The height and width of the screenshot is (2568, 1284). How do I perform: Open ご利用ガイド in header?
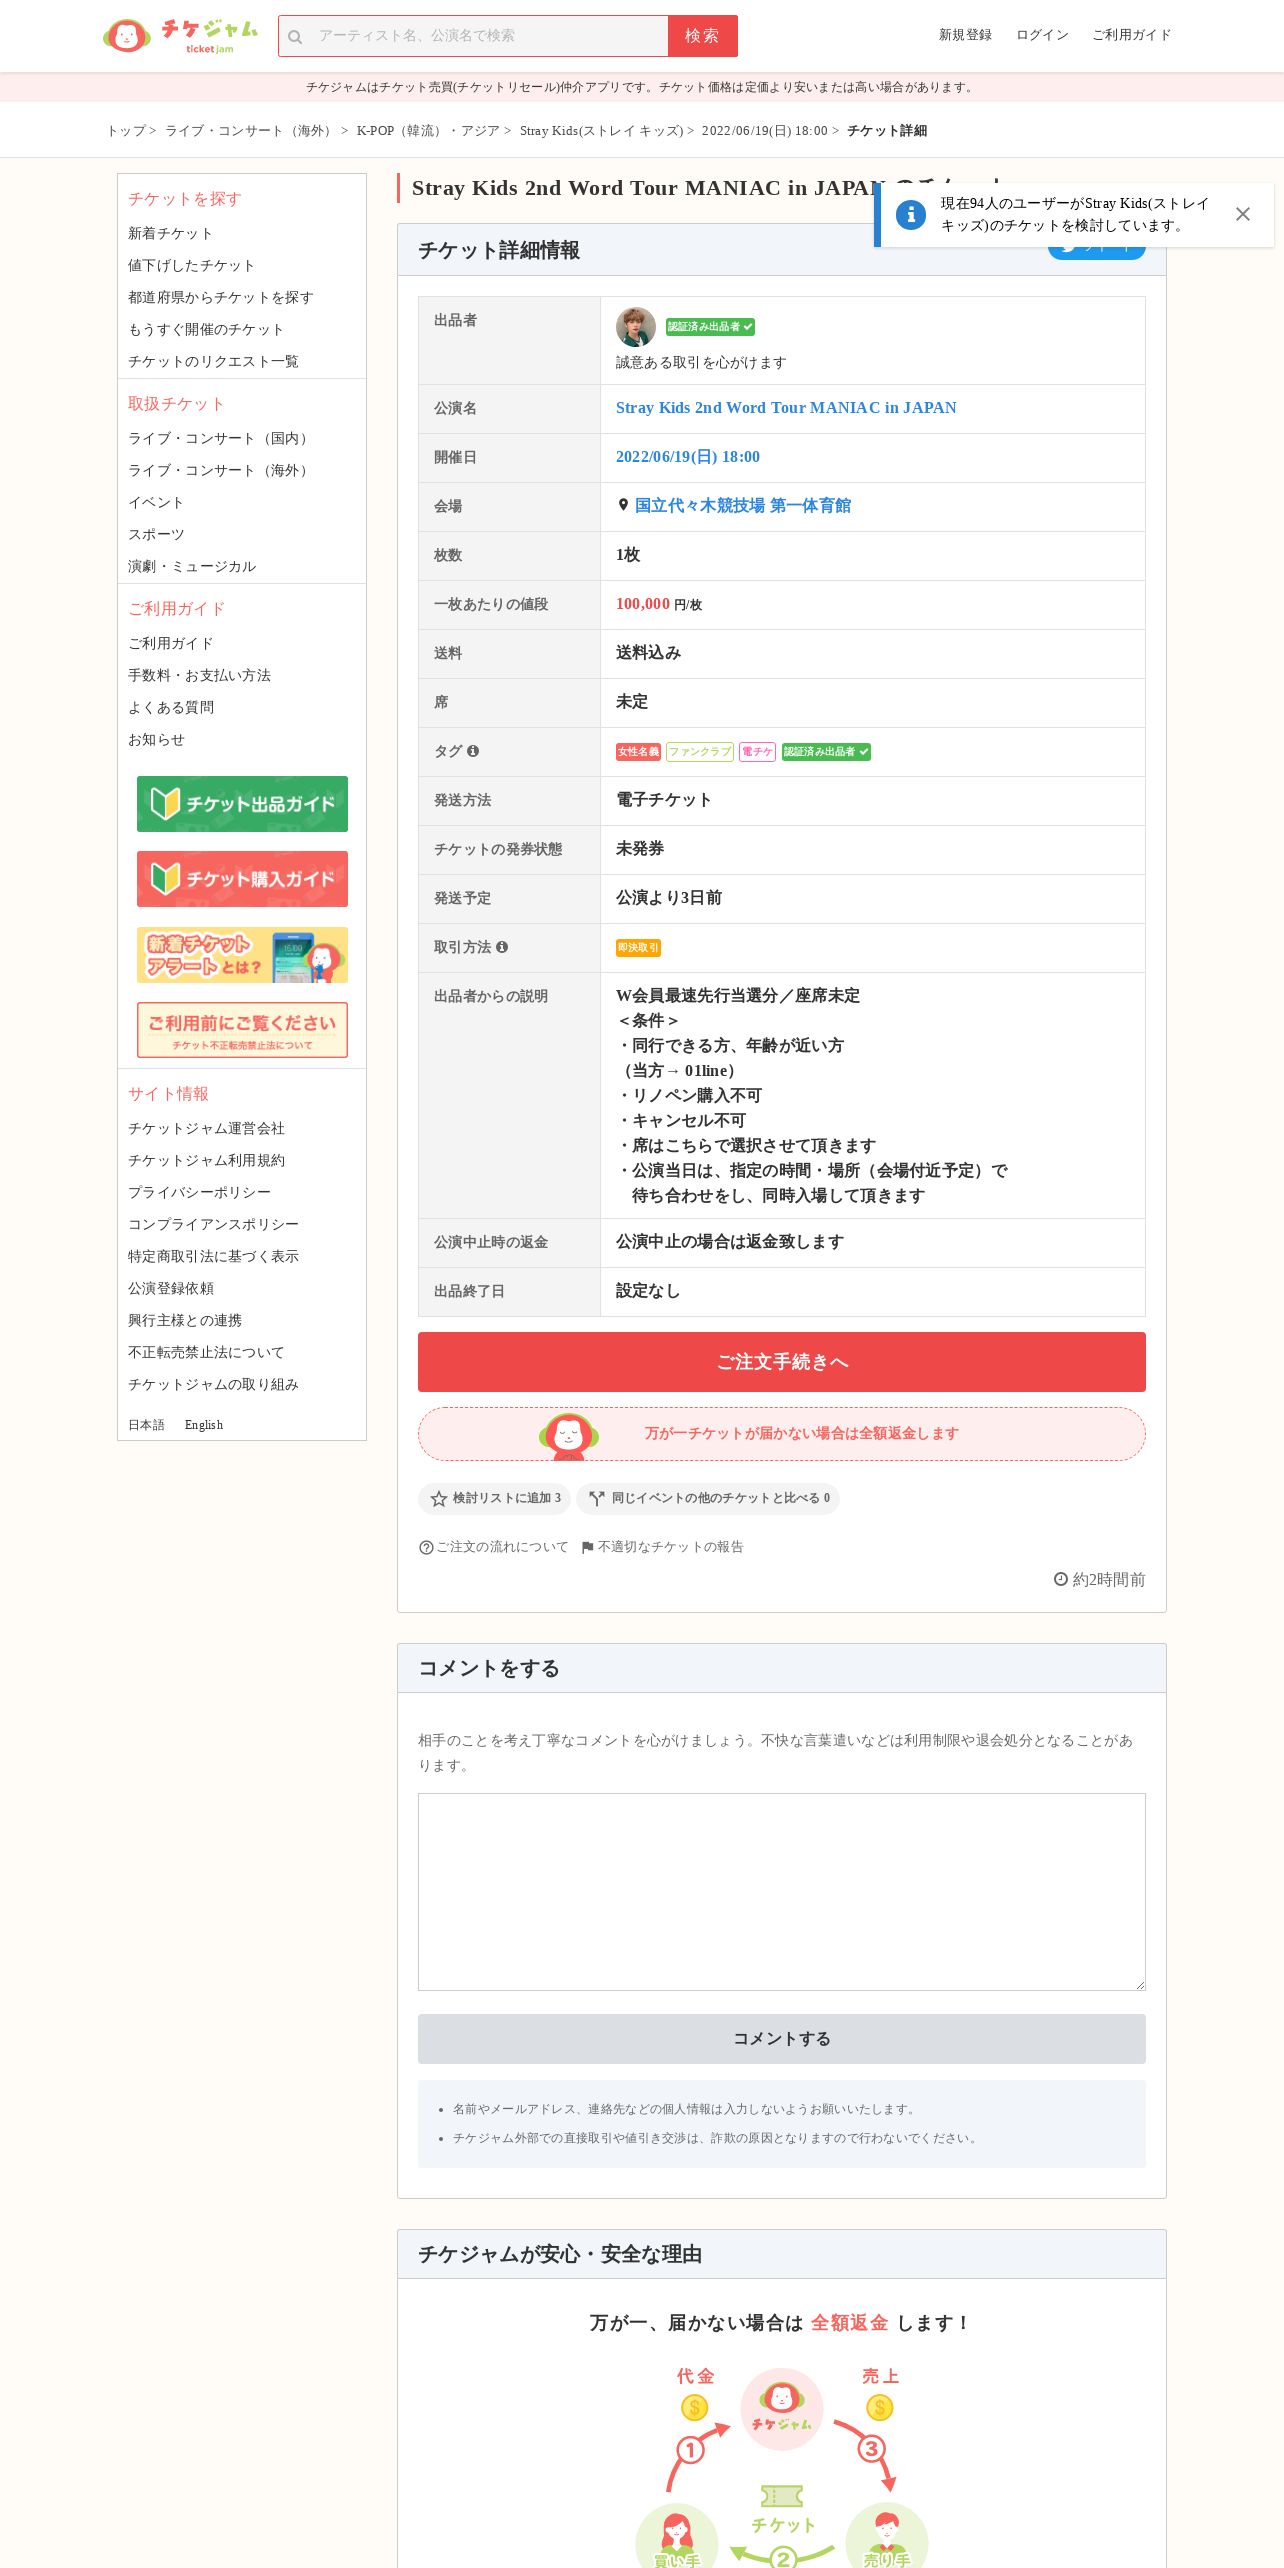1131,35
